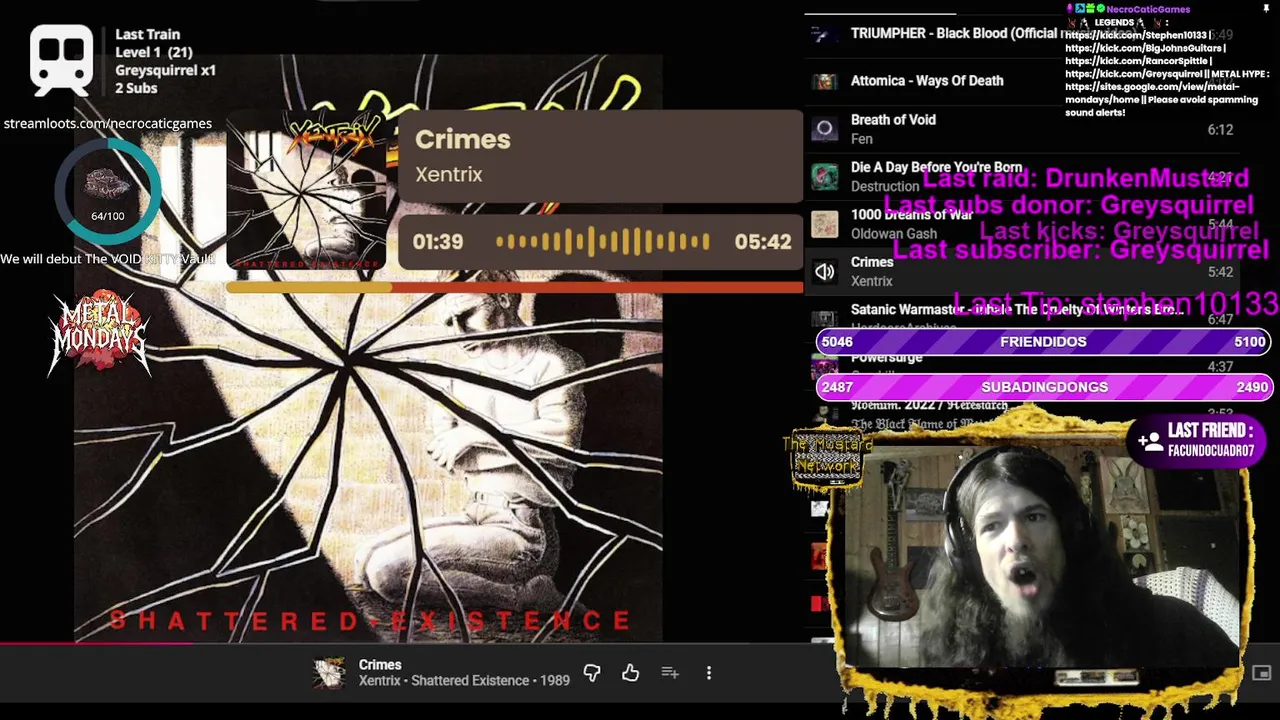Select Breath of Void in the queue

(893, 119)
